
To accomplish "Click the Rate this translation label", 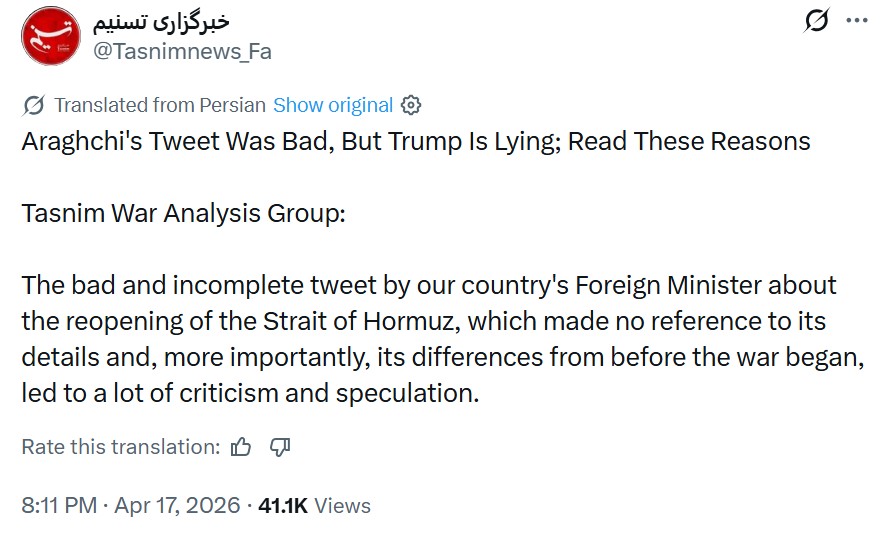I will click(x=120, y=447).
